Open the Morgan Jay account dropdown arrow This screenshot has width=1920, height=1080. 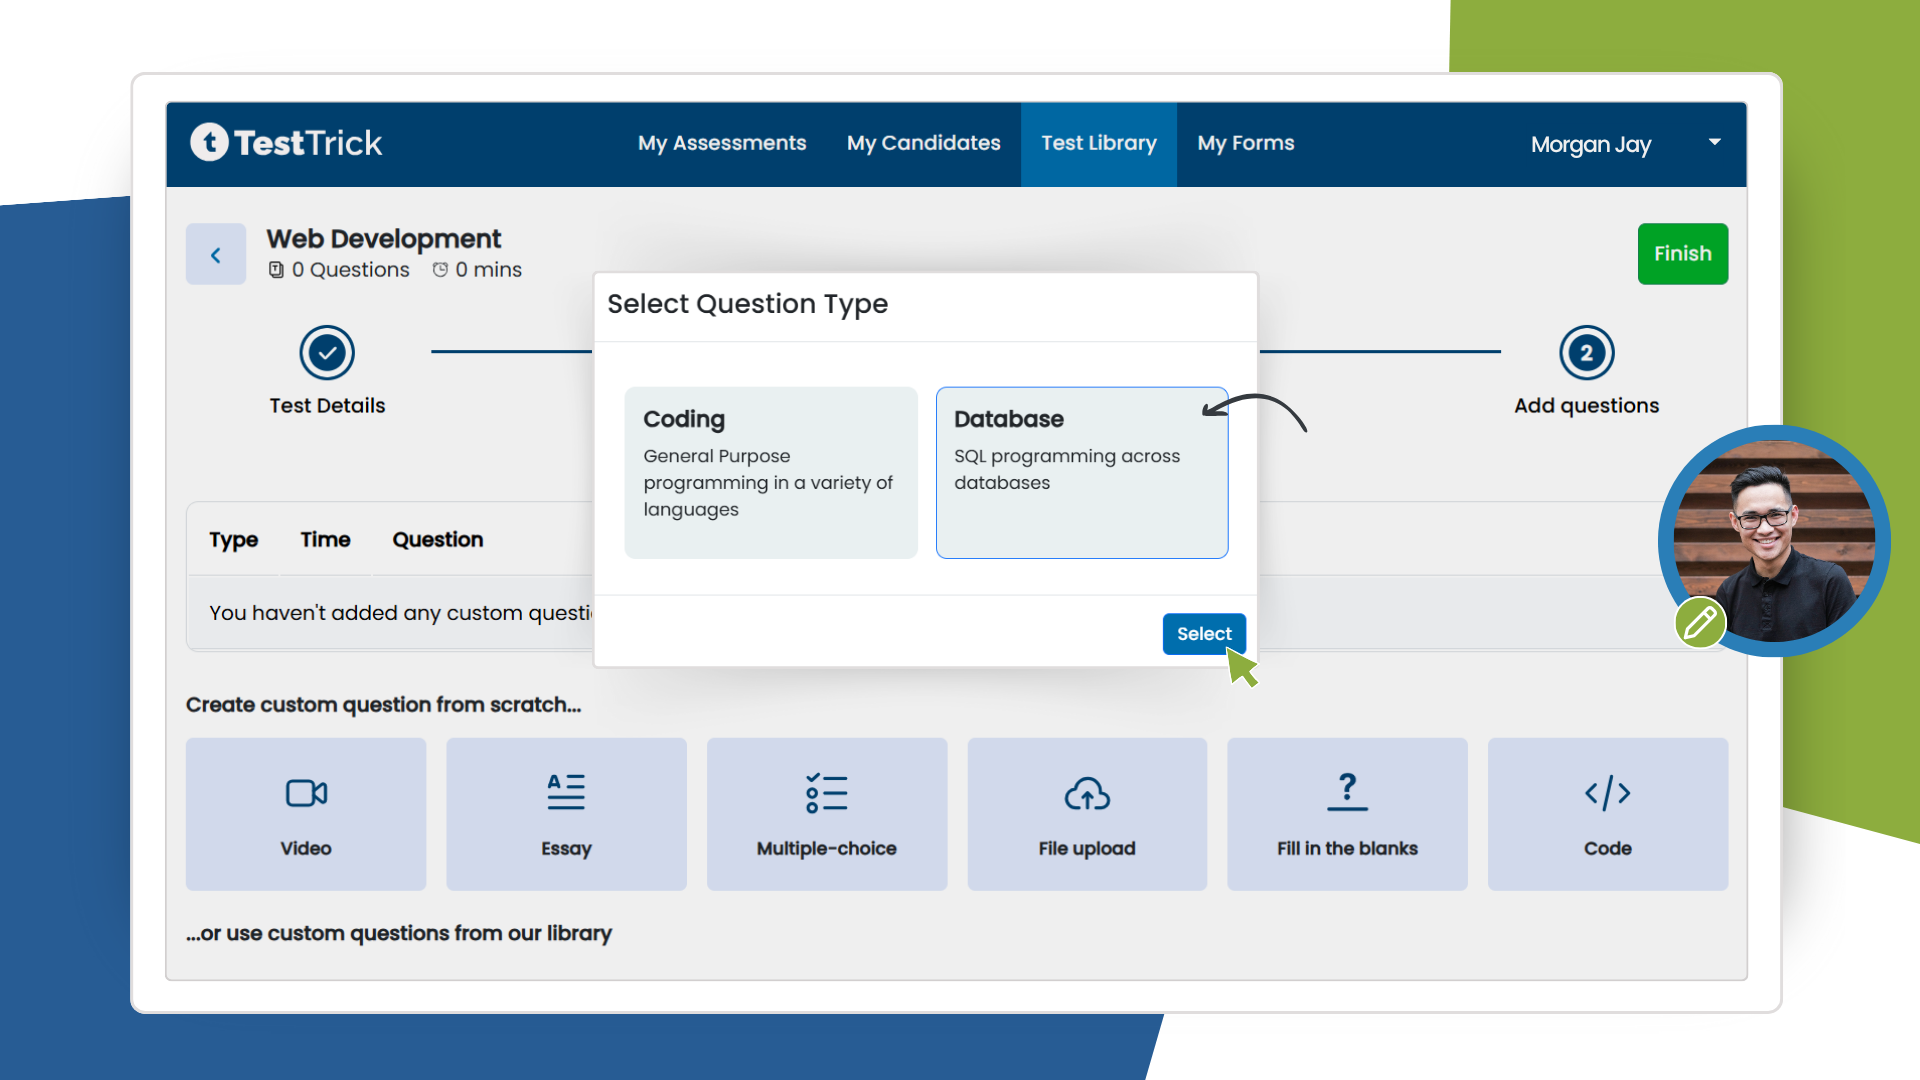[x=1714, y=142]
